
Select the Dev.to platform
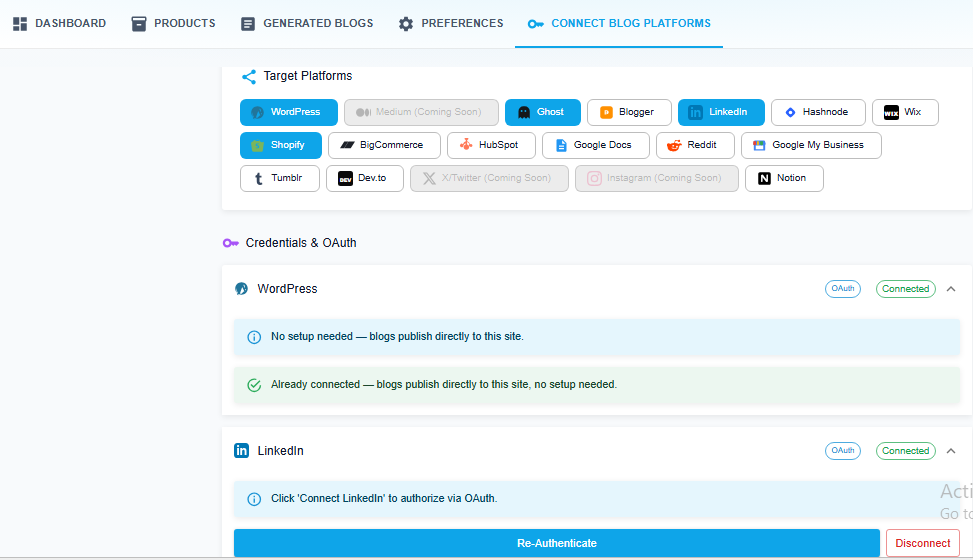tap(365, 178)
